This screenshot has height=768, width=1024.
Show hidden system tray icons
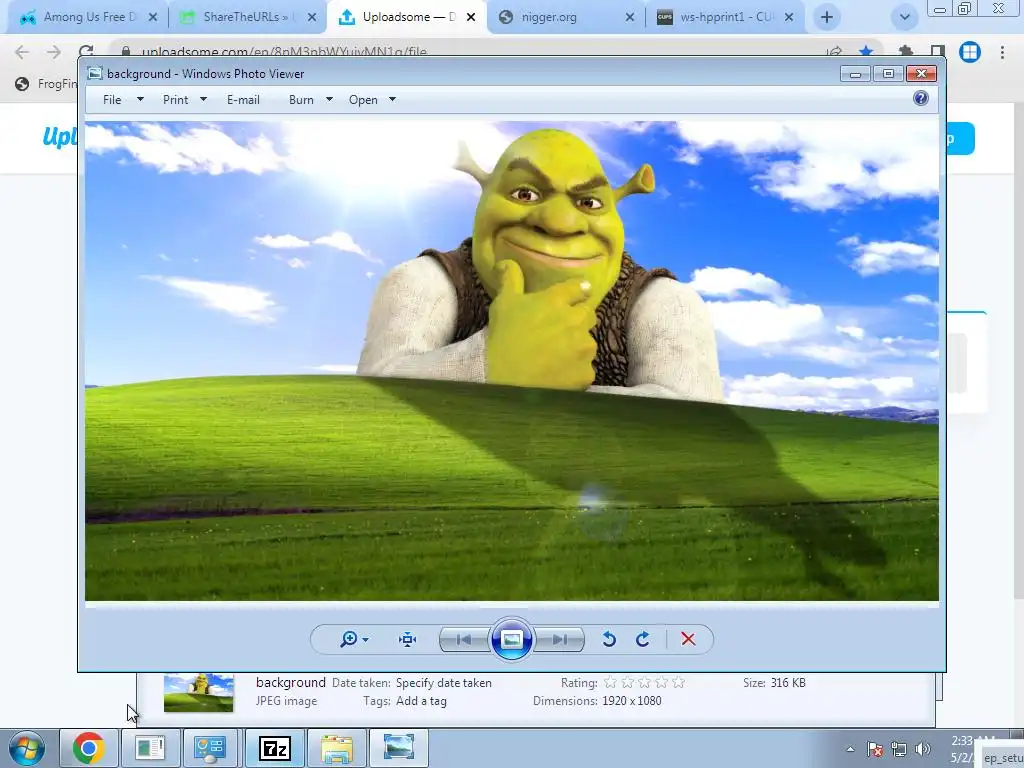click(x=850, y=749)
